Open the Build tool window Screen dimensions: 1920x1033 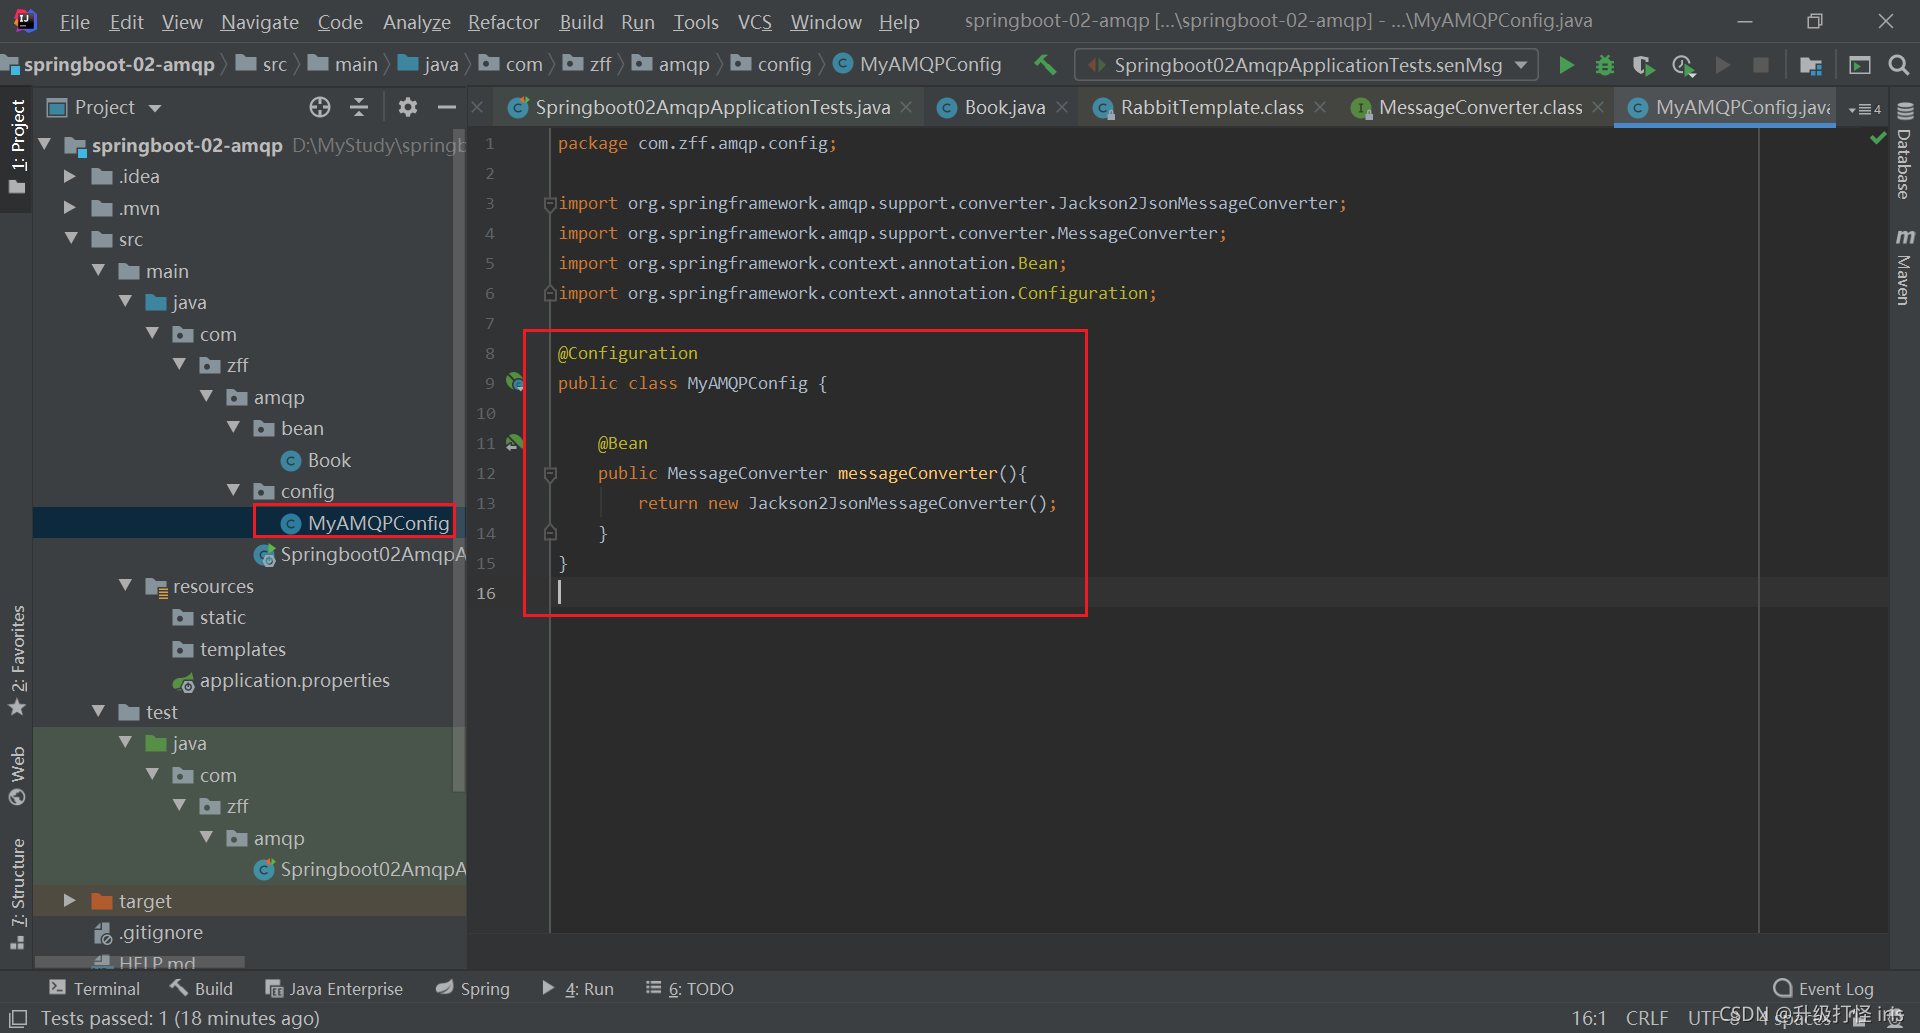coord(202,988)
